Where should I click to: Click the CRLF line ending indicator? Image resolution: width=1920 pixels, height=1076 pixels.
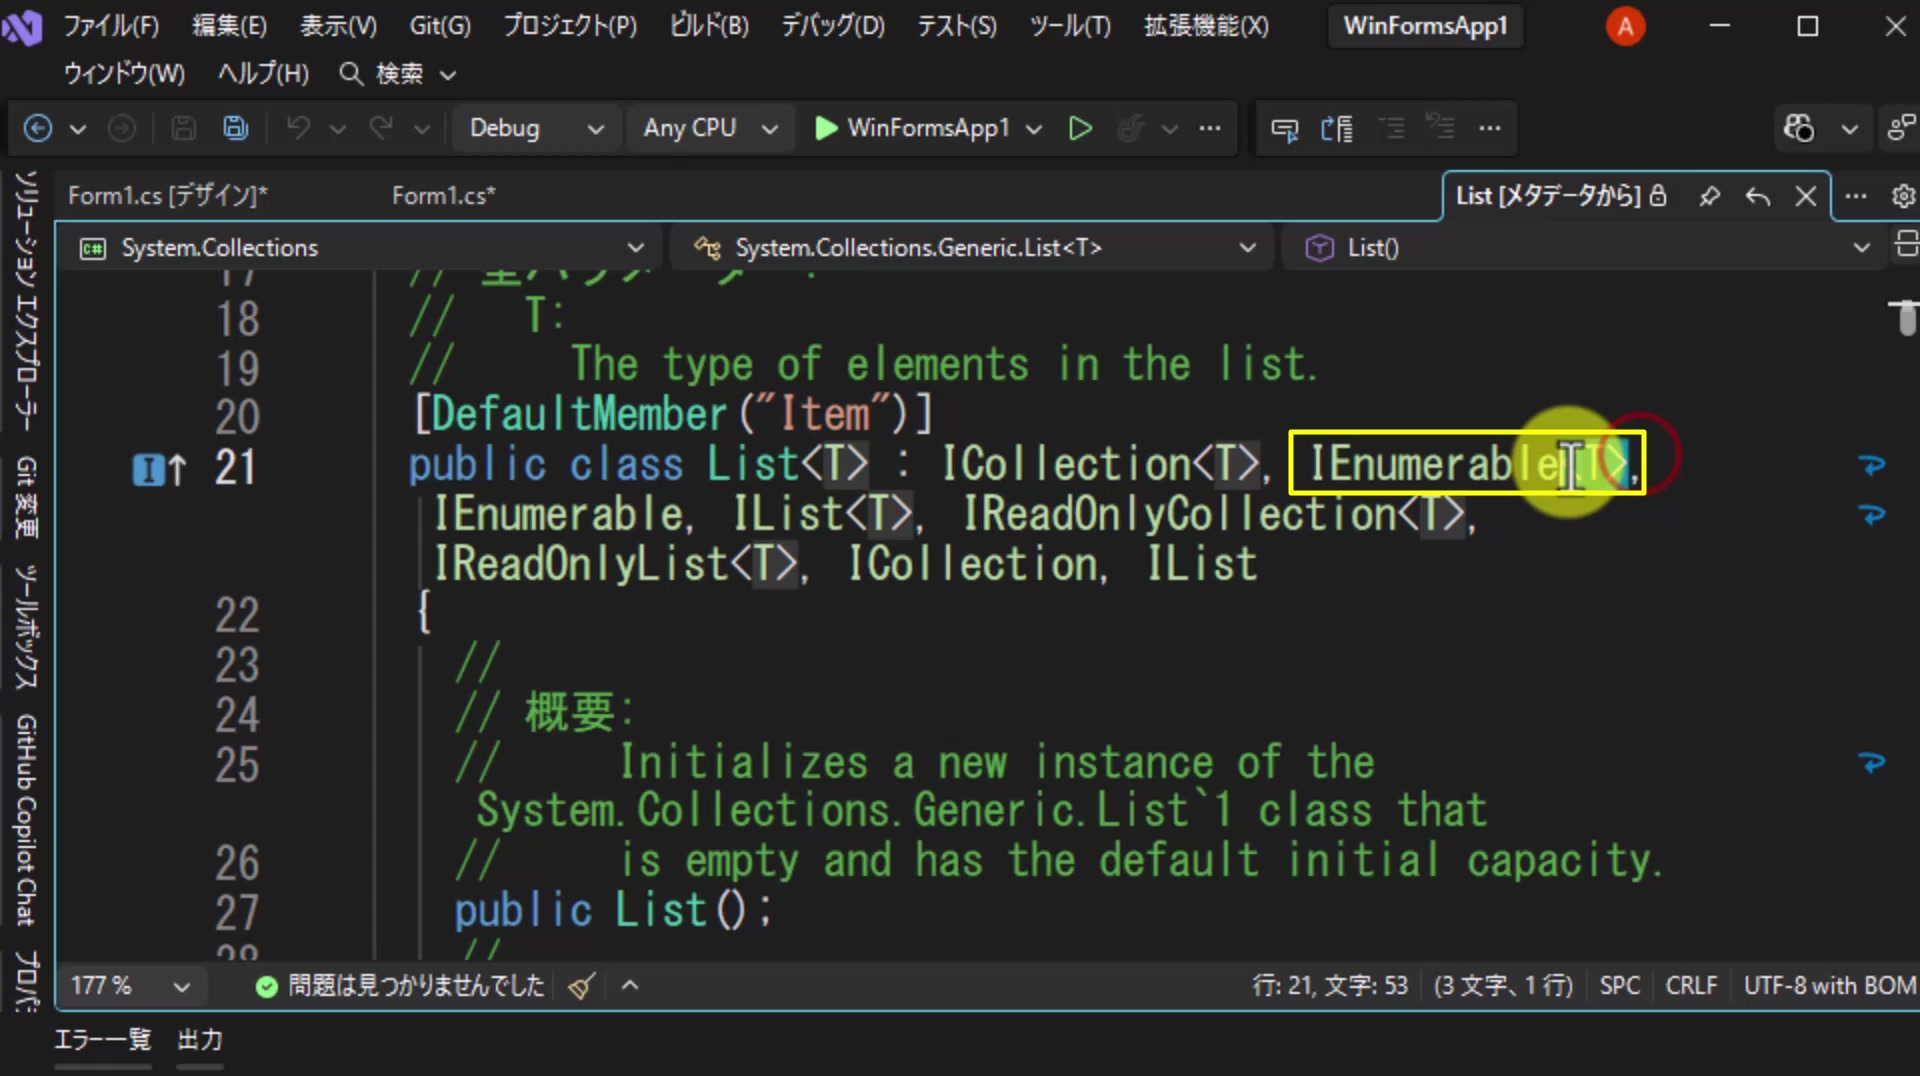tap(1691, 986)
